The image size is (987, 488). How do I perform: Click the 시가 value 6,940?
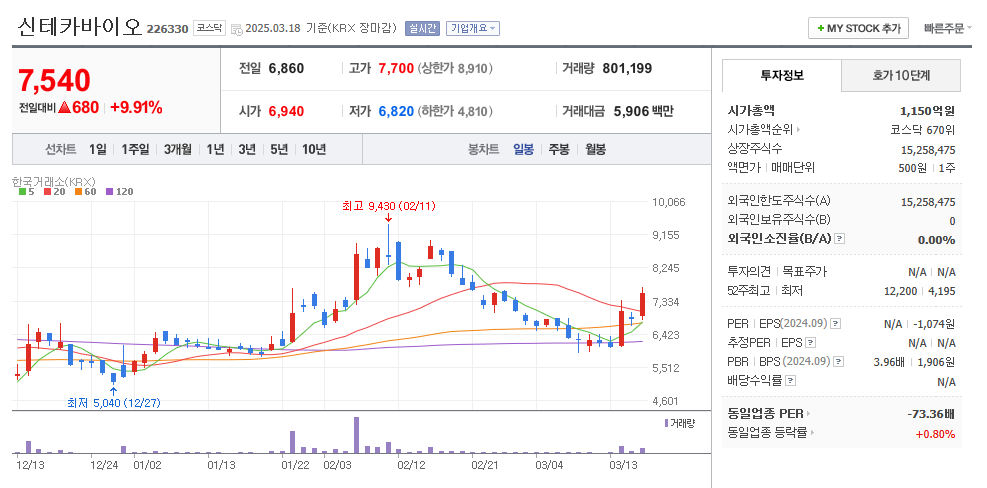286,111
